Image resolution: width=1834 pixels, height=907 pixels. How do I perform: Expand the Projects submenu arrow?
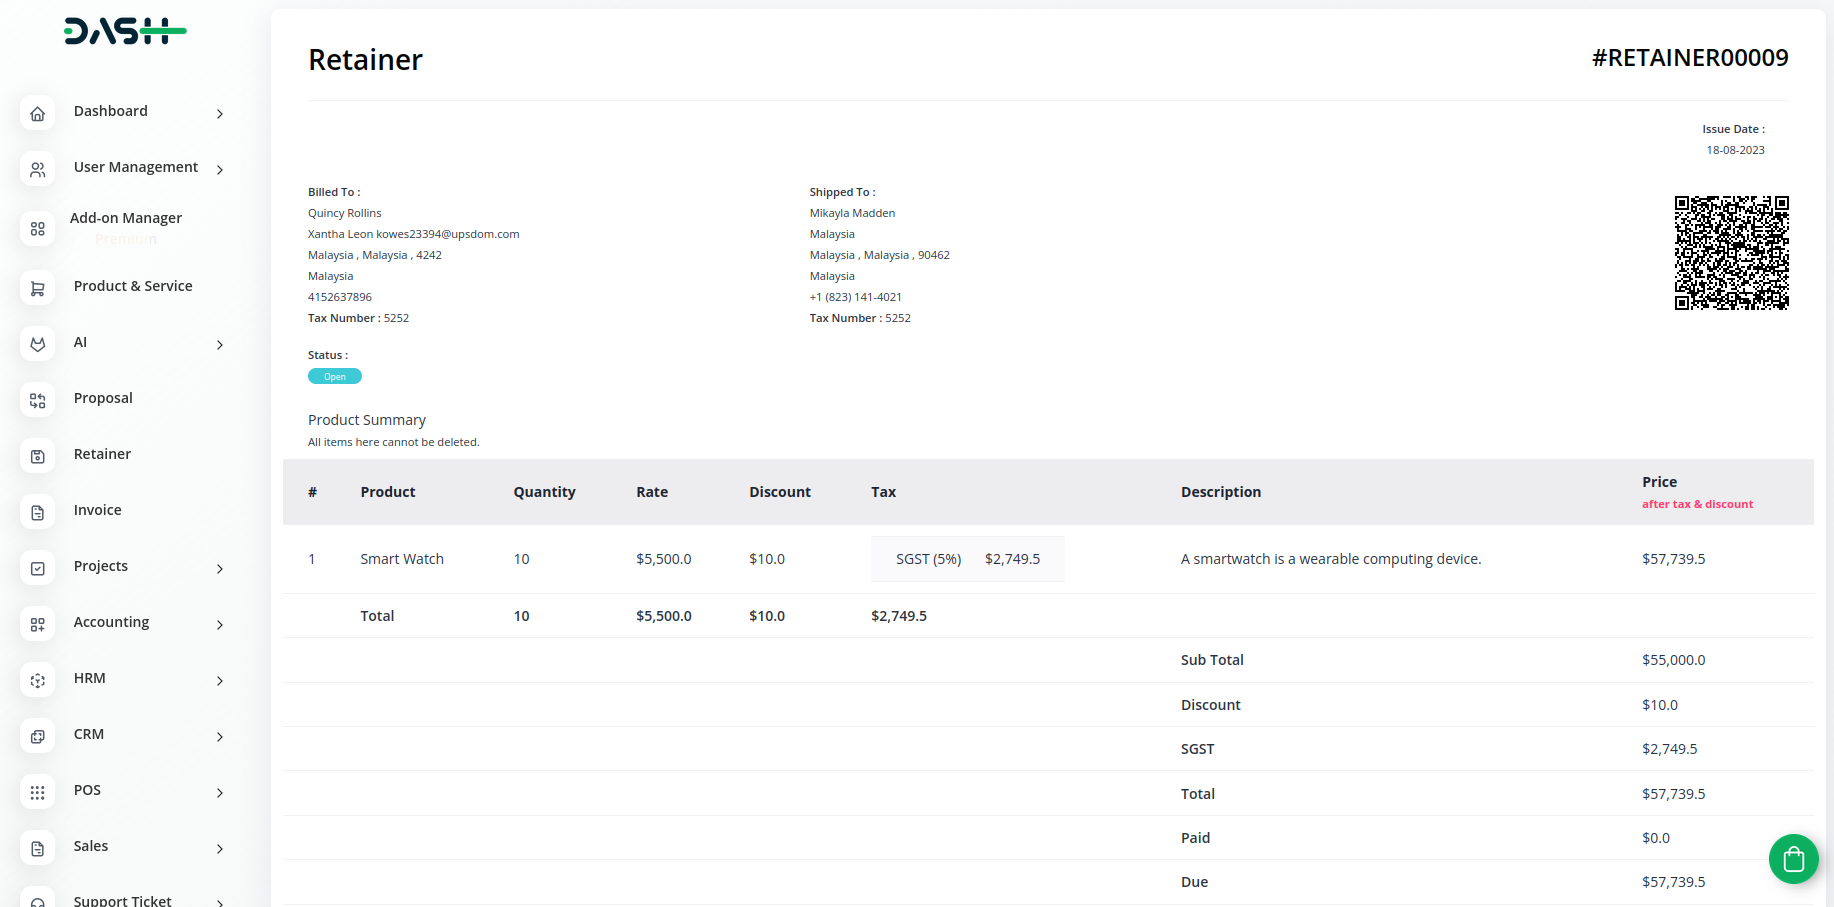coord(220,569)
